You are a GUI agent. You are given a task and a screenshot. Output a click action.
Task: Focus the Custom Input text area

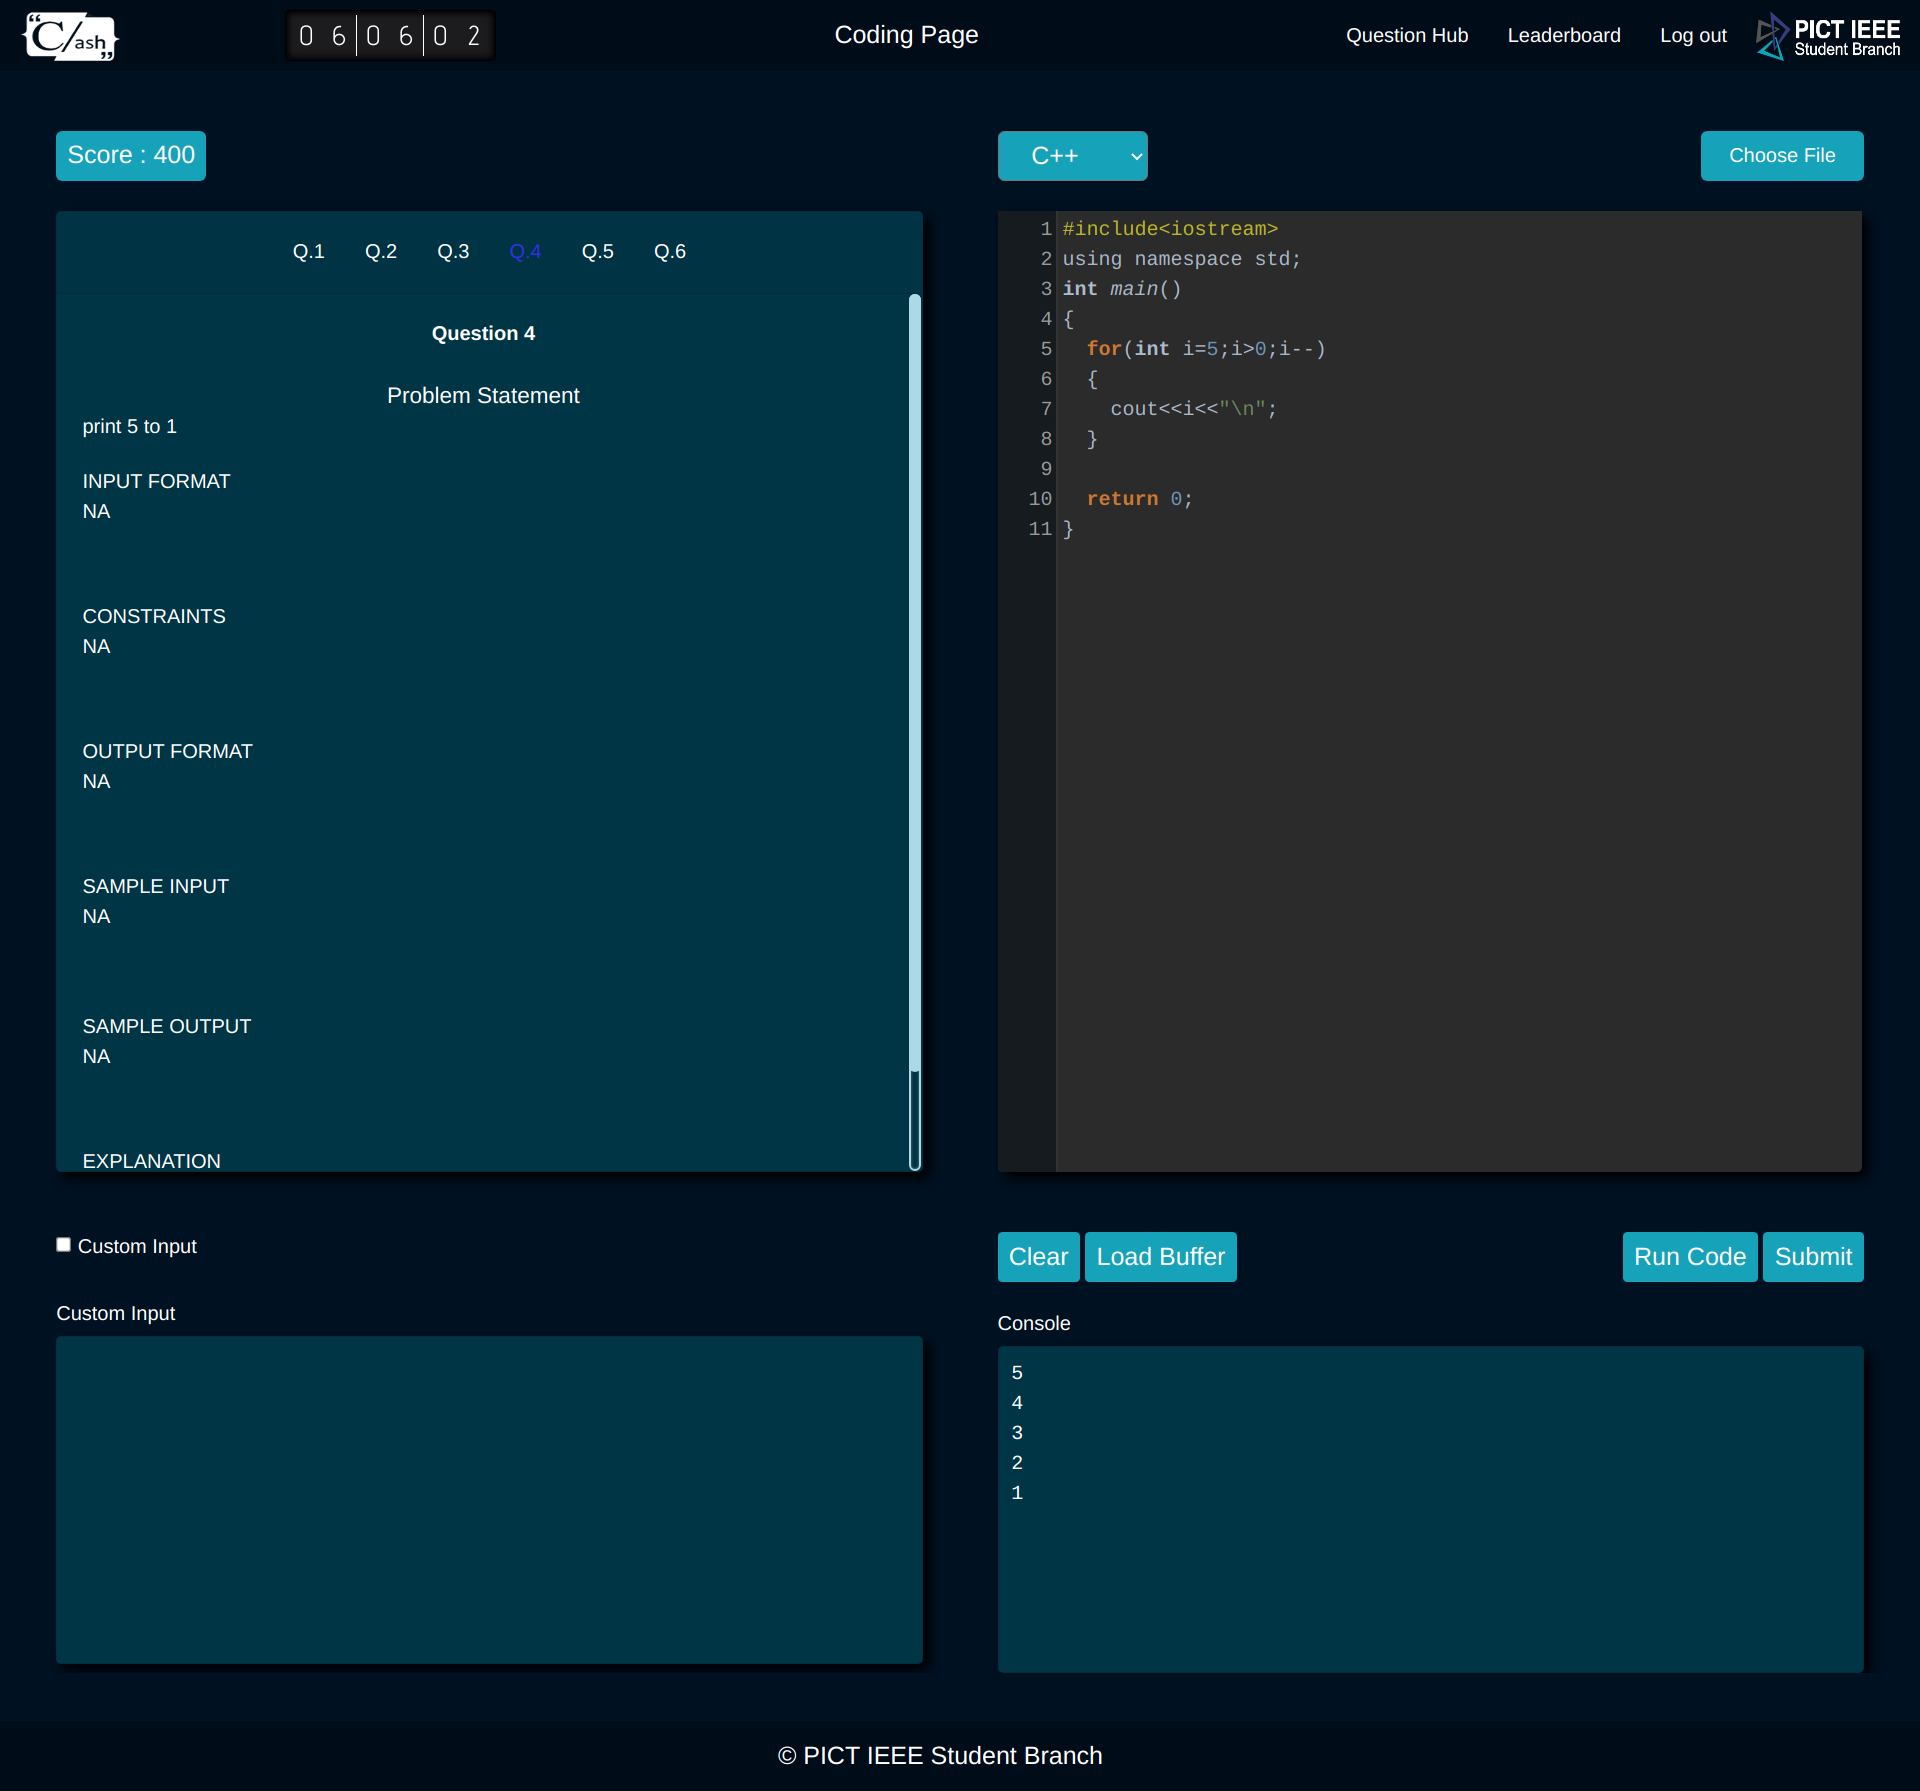pos(489,1500)
